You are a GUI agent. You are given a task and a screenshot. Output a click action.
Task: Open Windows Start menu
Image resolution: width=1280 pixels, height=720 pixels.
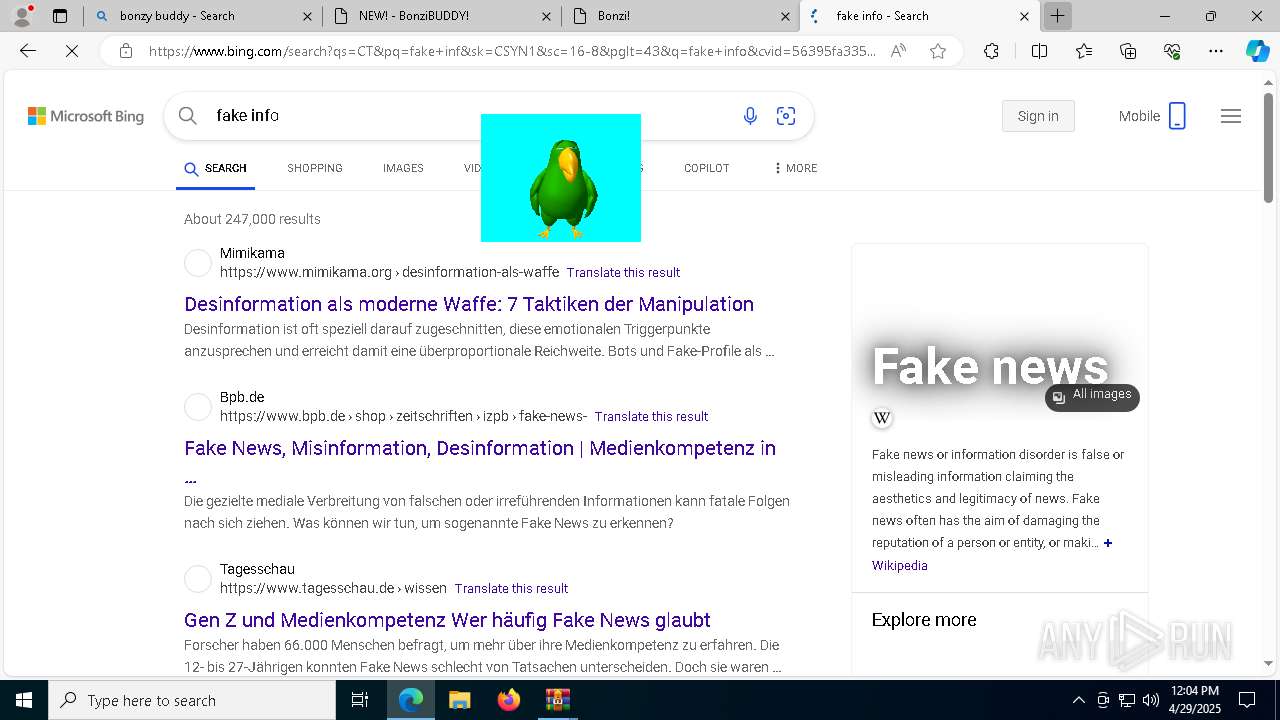(24, 700)
